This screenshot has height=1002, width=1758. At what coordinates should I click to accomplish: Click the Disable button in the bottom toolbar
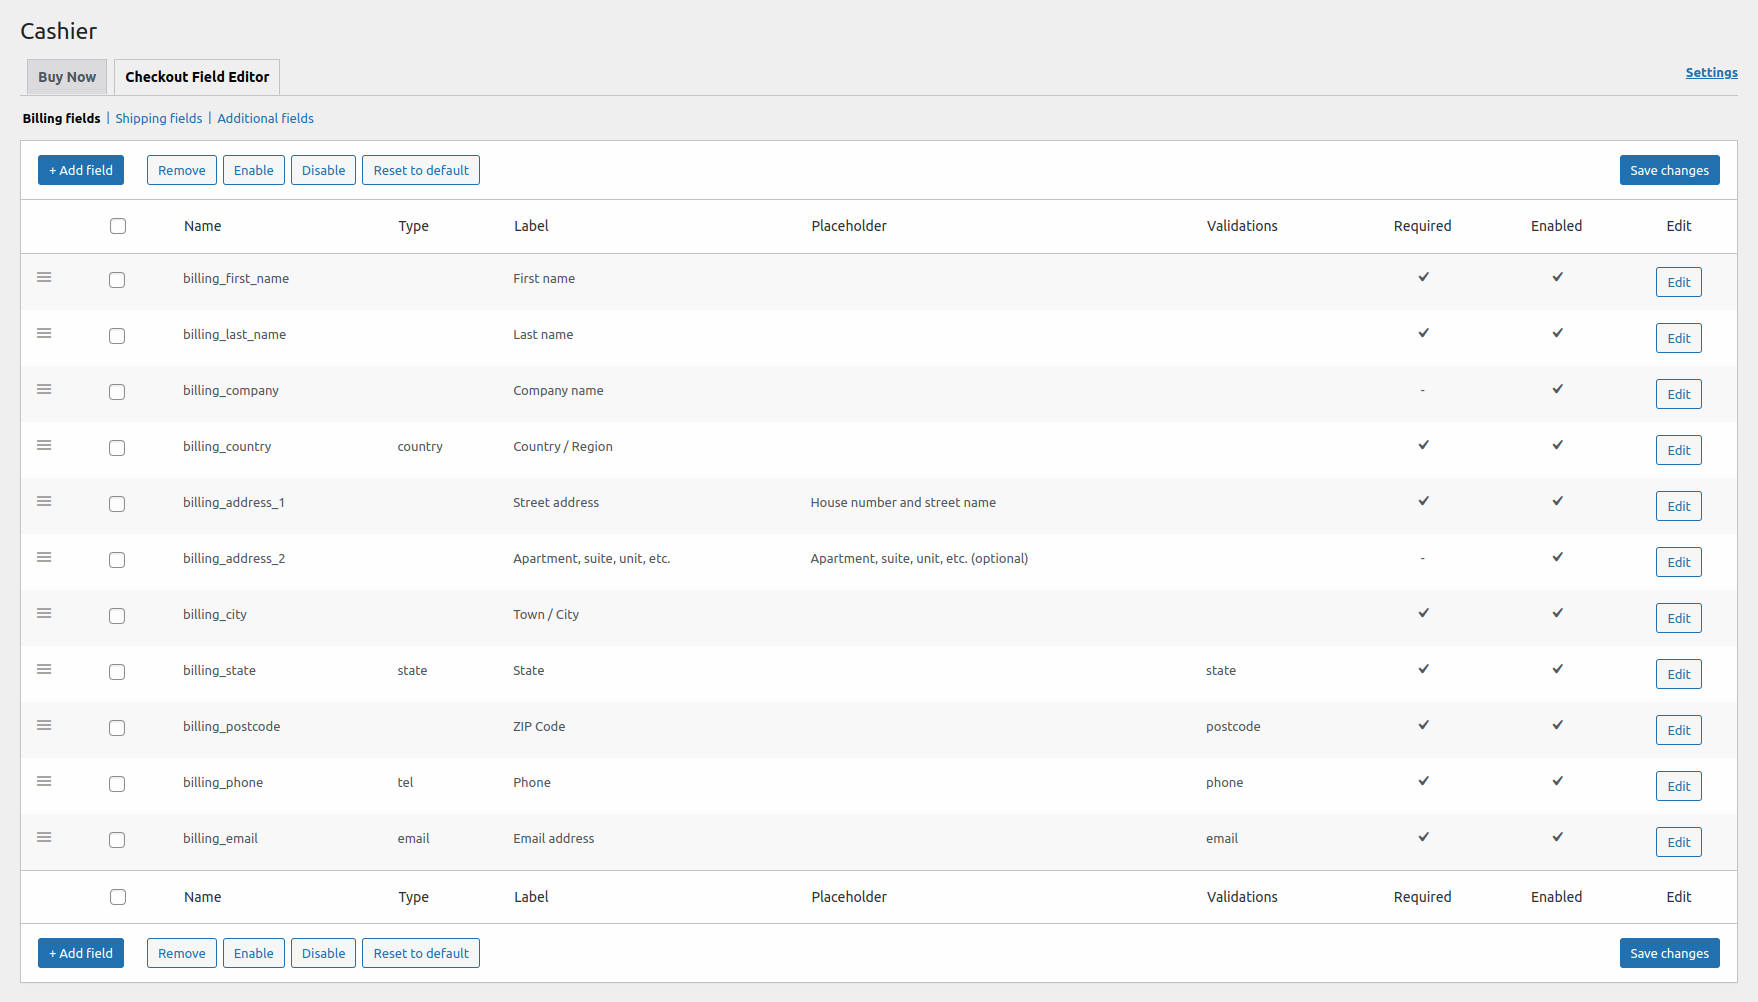(323, 953)
